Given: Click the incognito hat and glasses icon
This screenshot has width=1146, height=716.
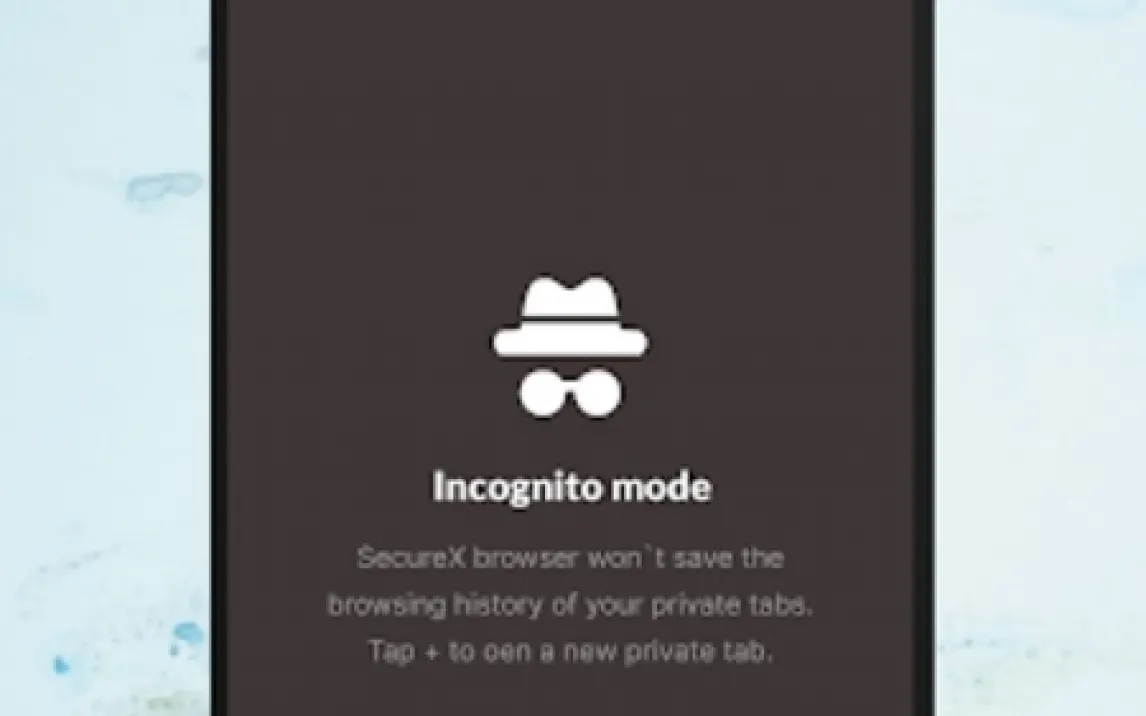Looking at the screenshot, I should click(x=570, y=347).
